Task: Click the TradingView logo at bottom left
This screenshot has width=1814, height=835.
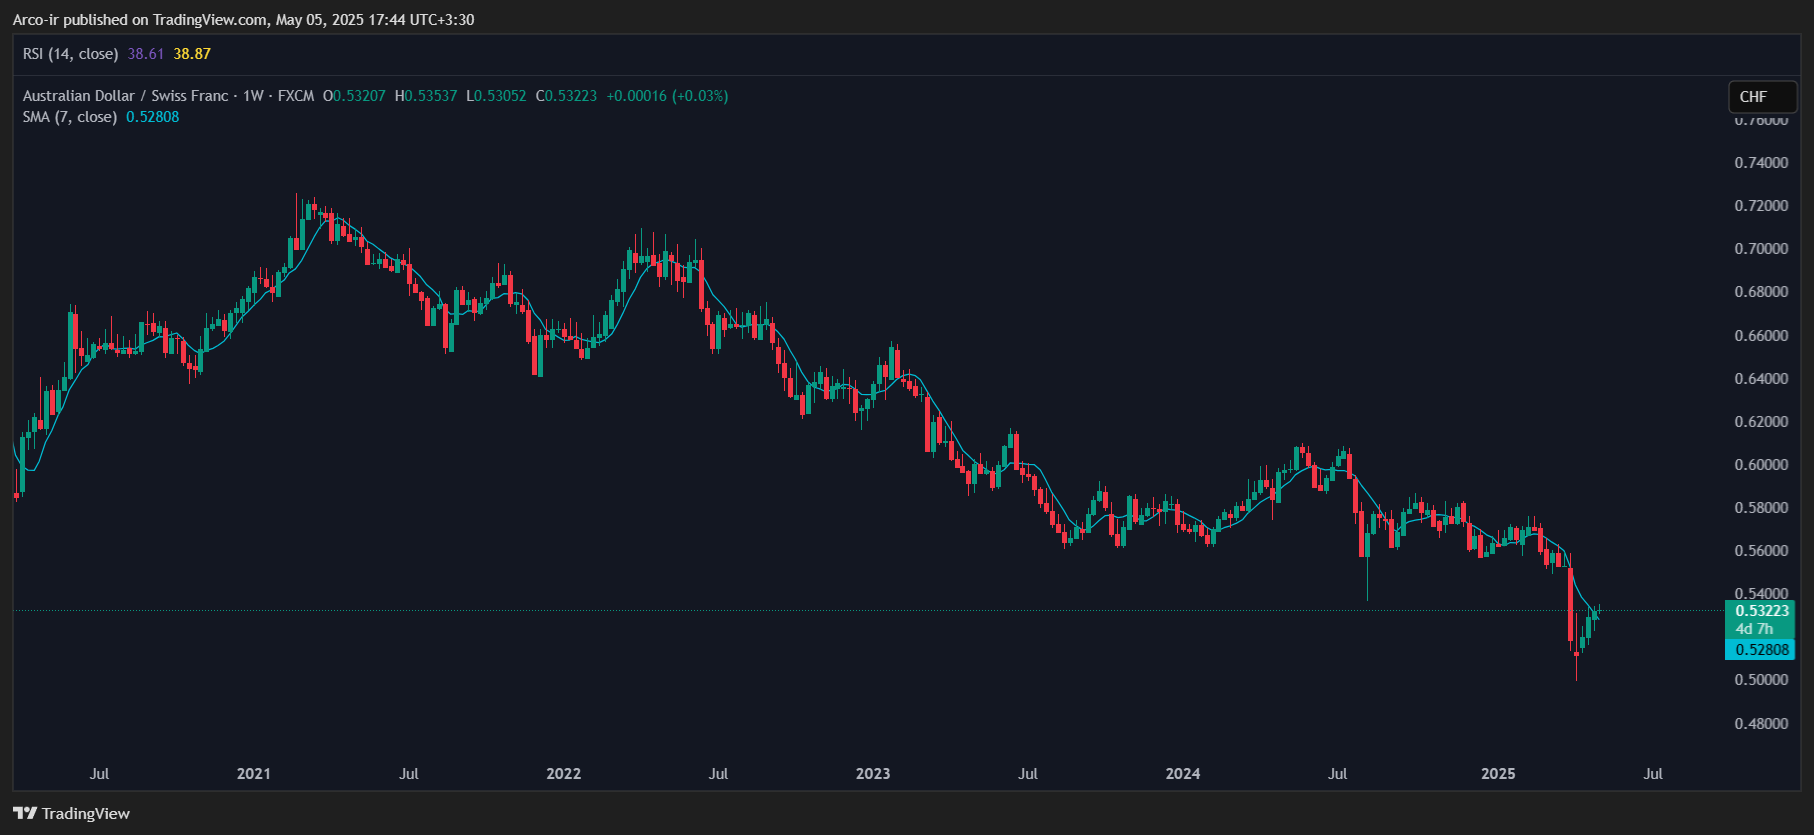Action: coord(71,813)
